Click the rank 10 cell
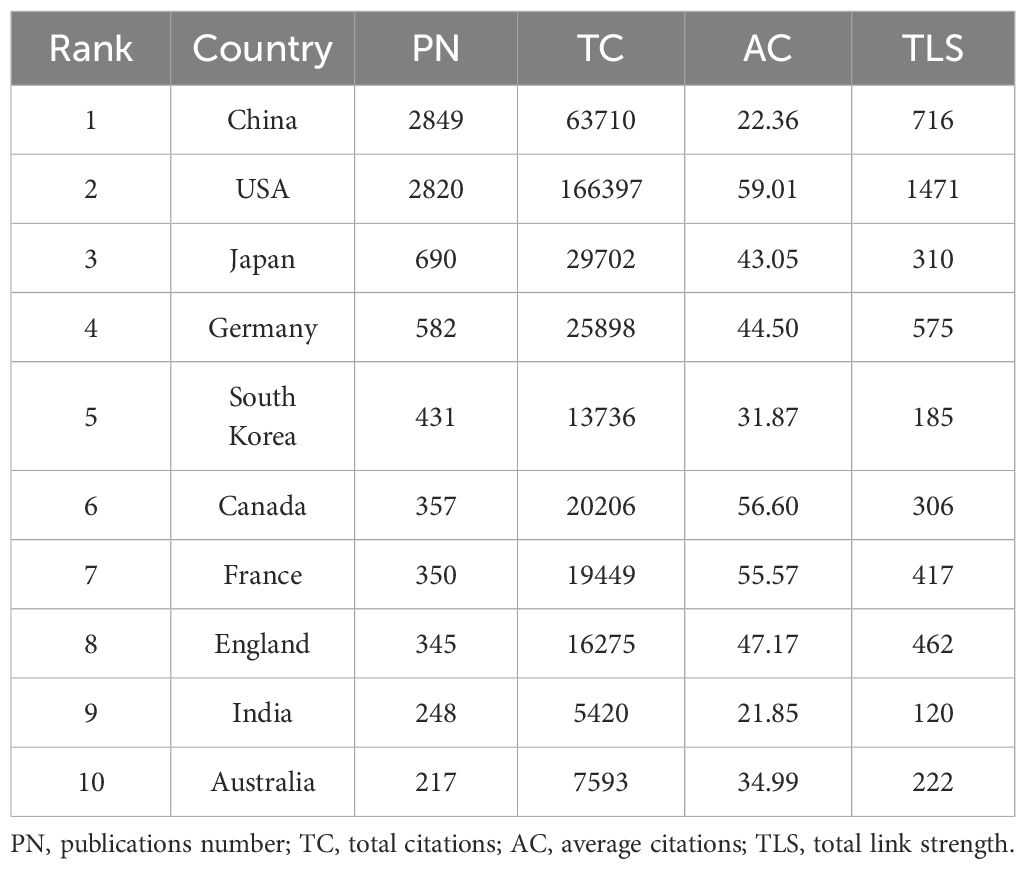The height and width of the screenshot is (869, 1026). (x=91, y=782)
